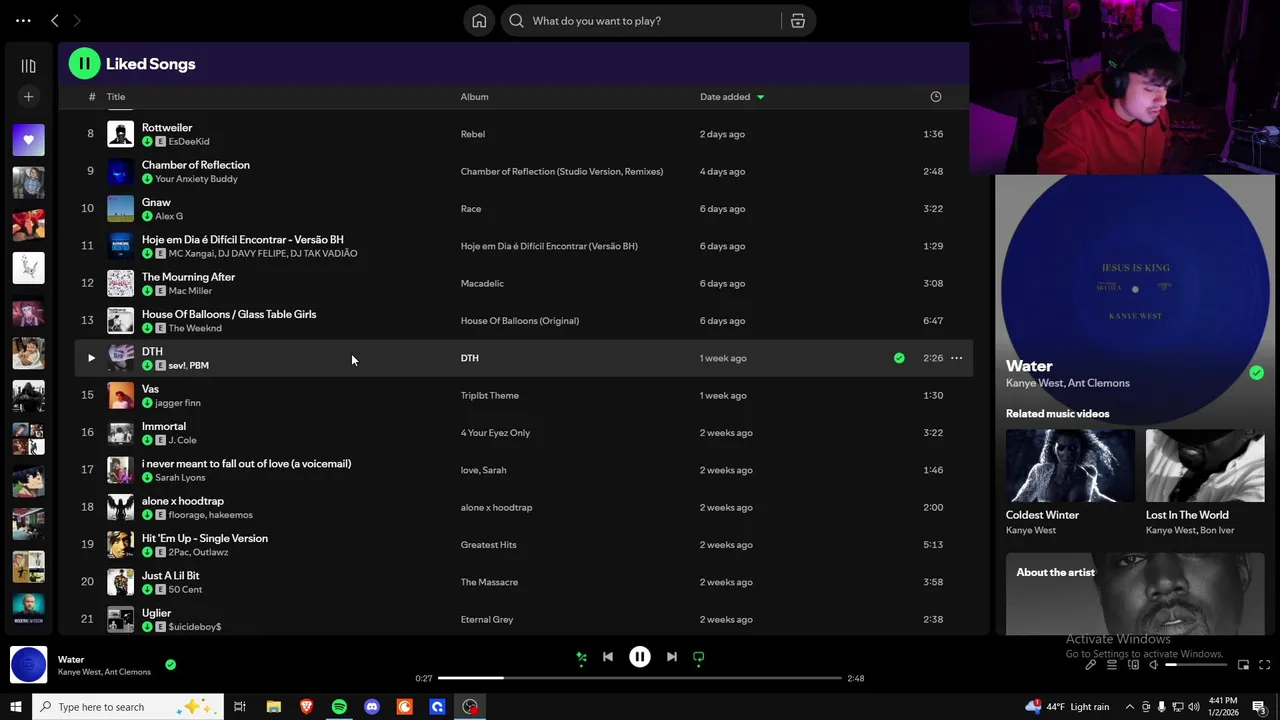The width and height of the screenshot is (1280, 720).
Task: Open The Weeknd artist link
Action: tap(195, 328)
